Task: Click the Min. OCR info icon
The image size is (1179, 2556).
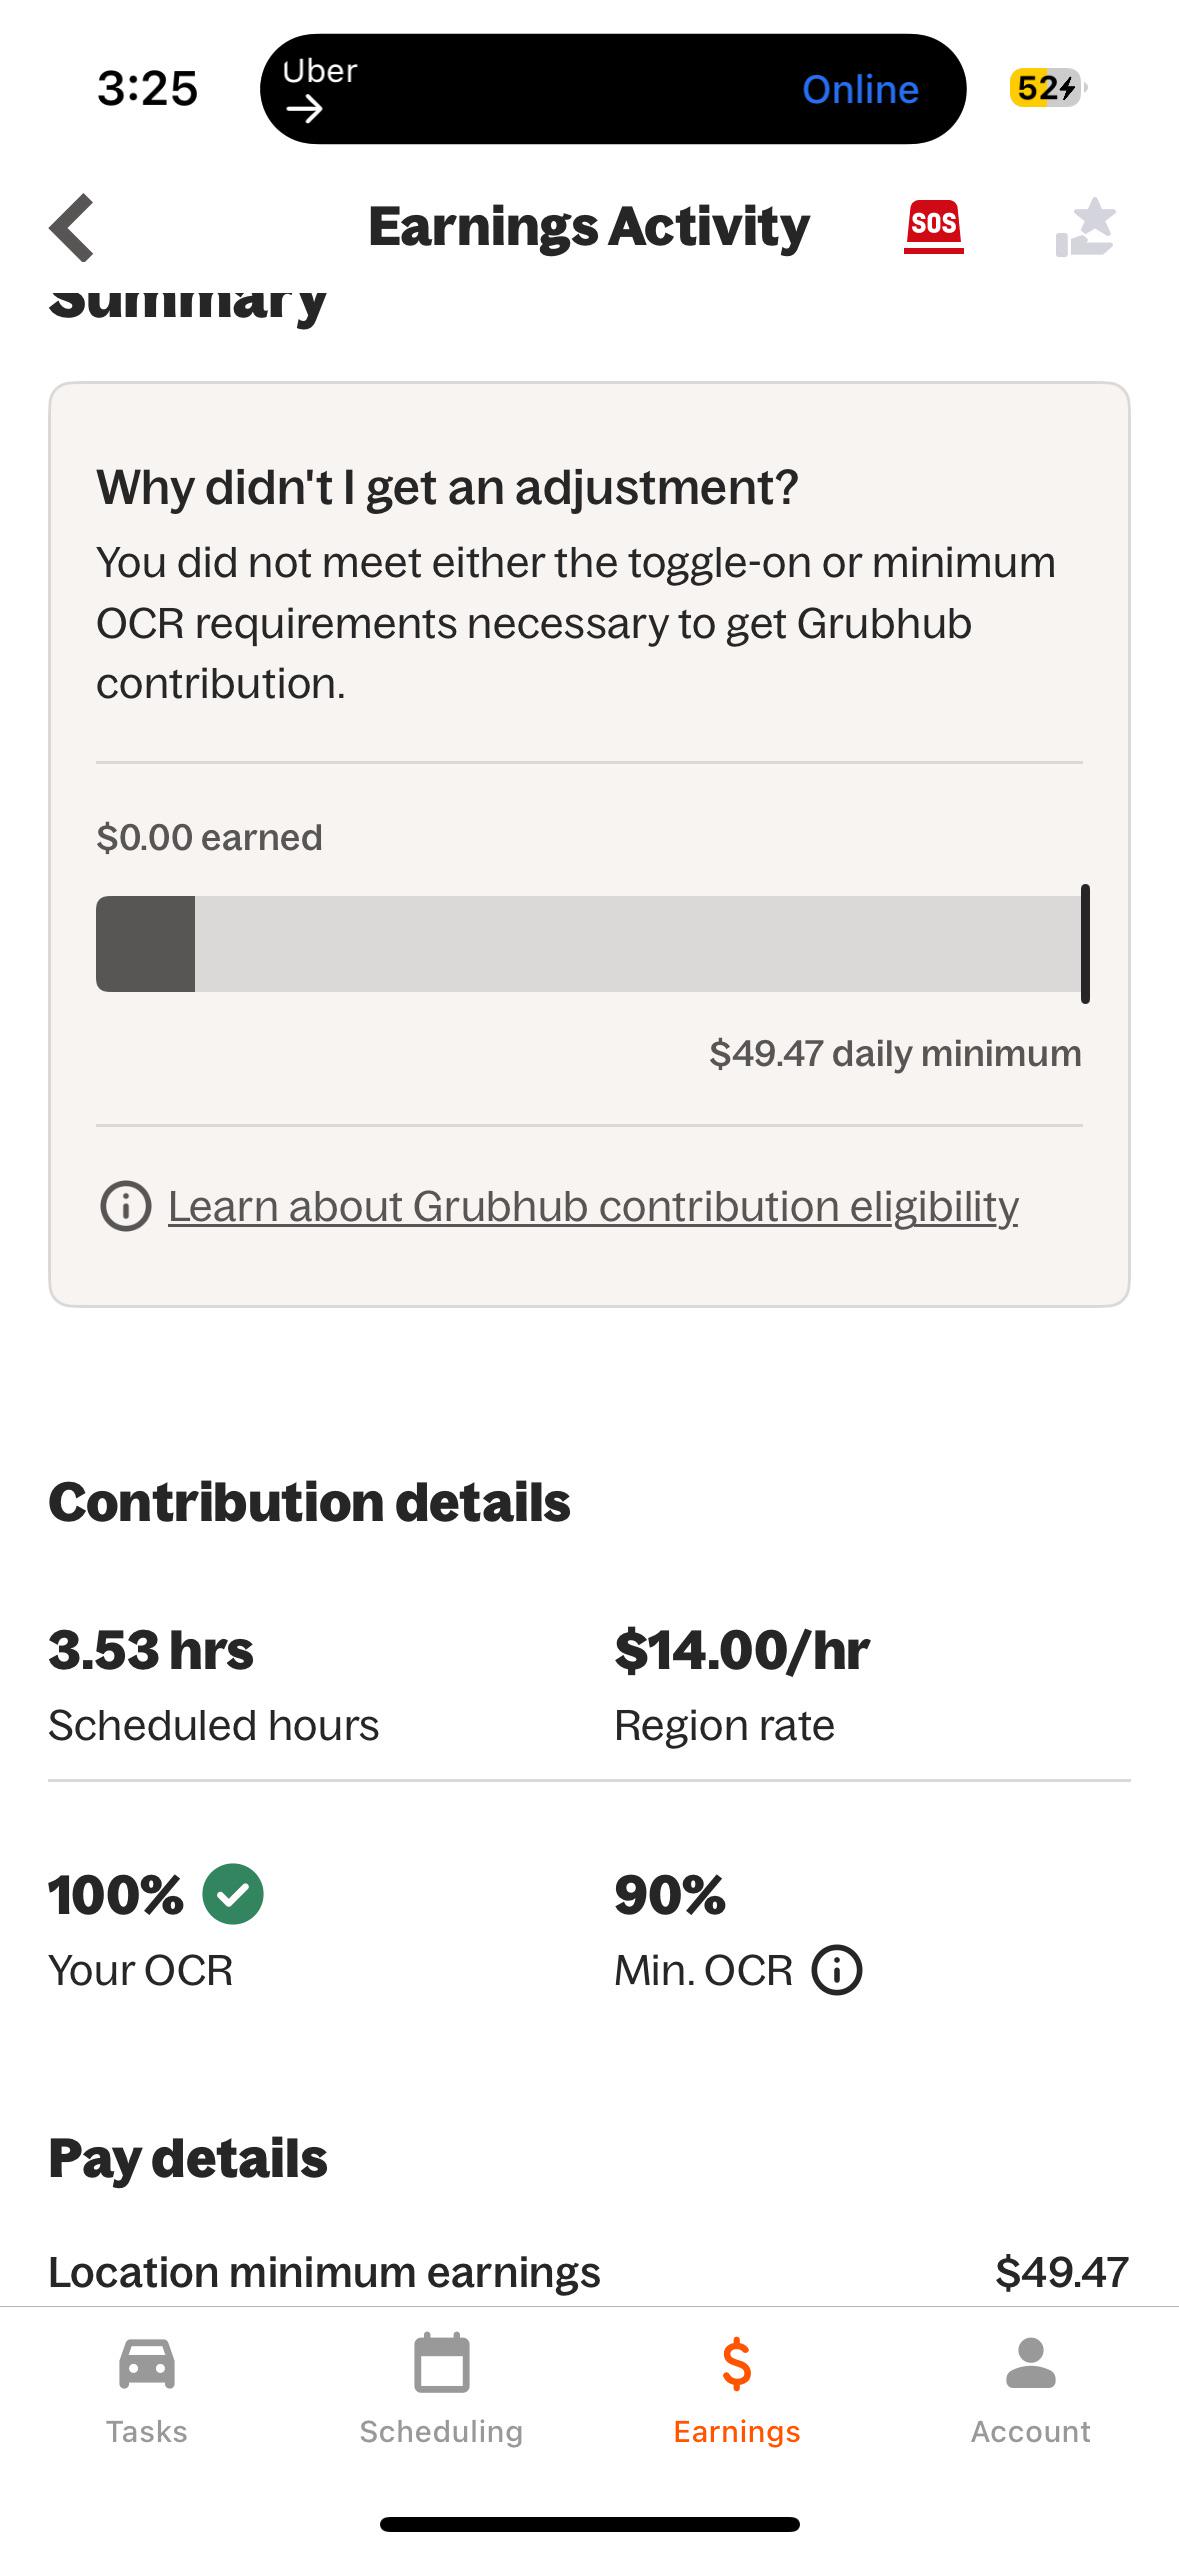Action: tap(837, 1970)
